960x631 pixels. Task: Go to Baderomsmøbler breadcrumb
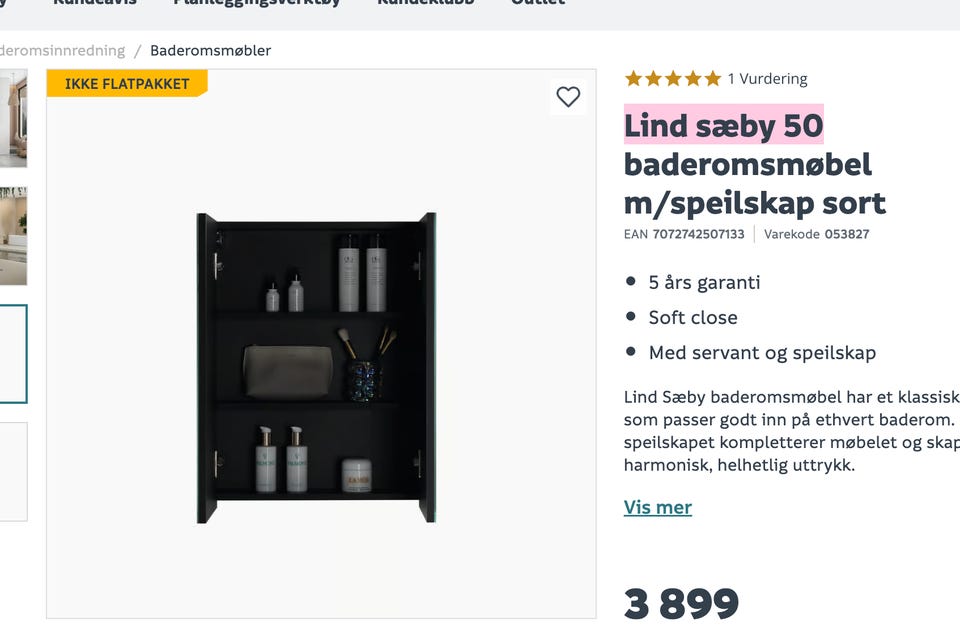click(210, 50)
